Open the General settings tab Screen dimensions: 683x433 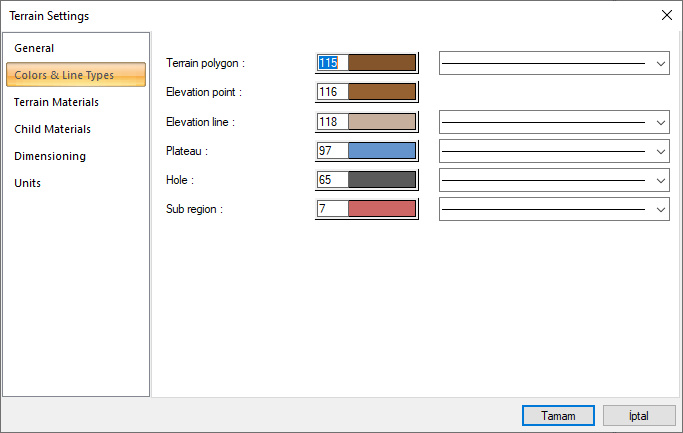pyautogui.click(x=34, y=48)
